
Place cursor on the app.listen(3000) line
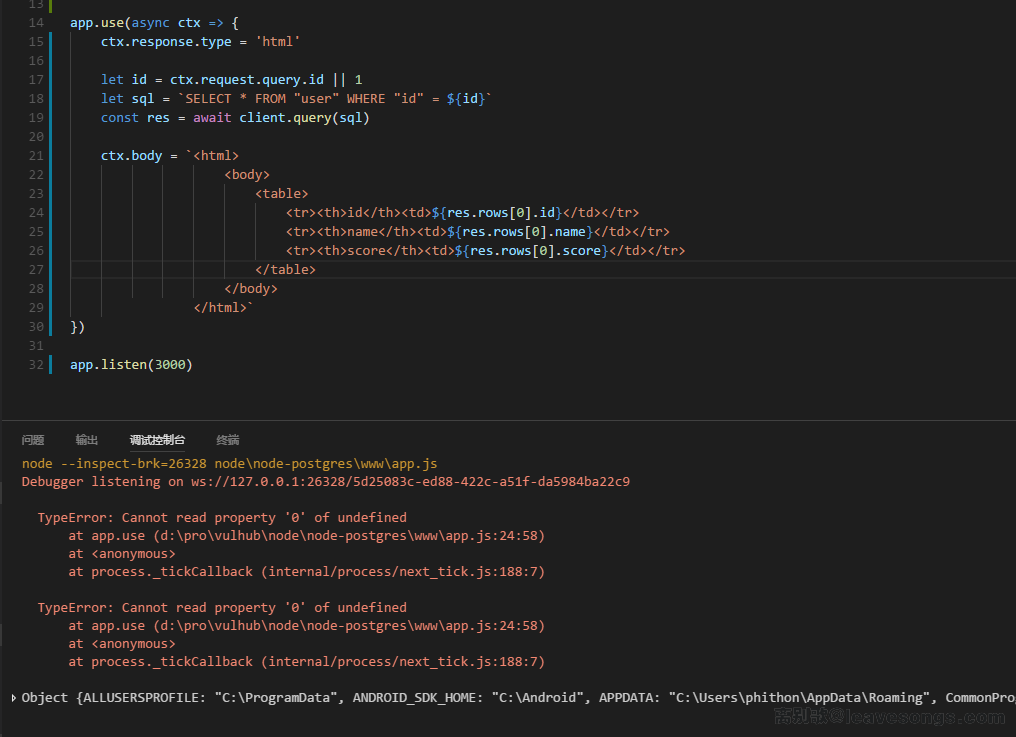pos(130,365)
